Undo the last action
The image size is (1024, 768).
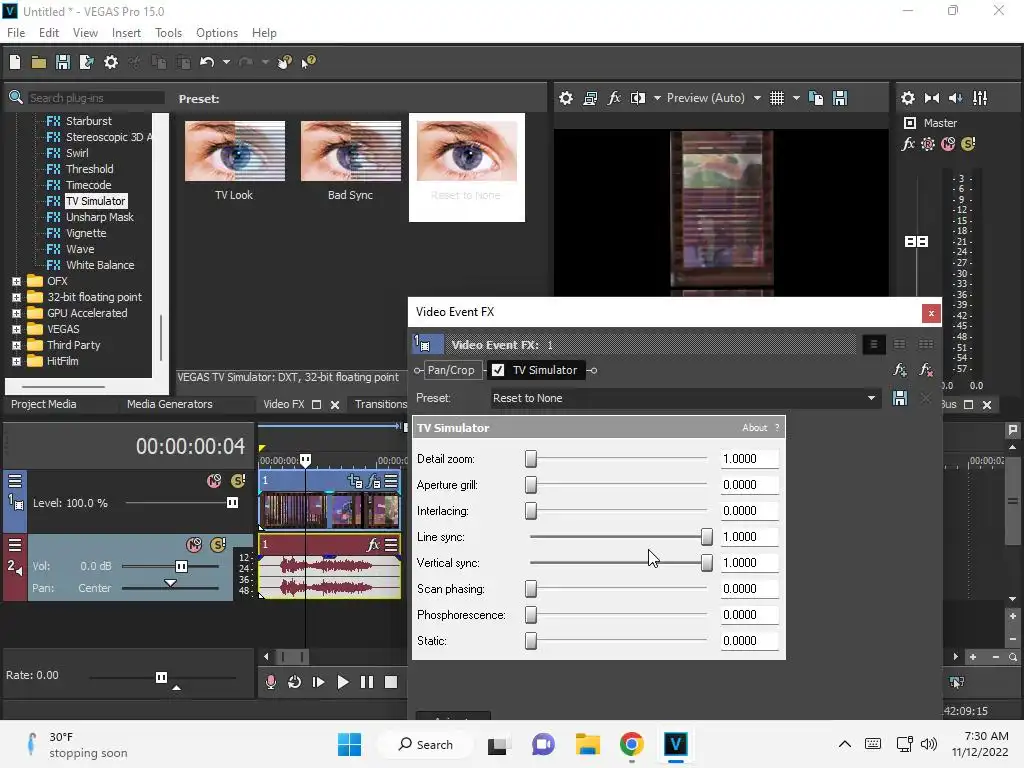click(x=207, y=62)
